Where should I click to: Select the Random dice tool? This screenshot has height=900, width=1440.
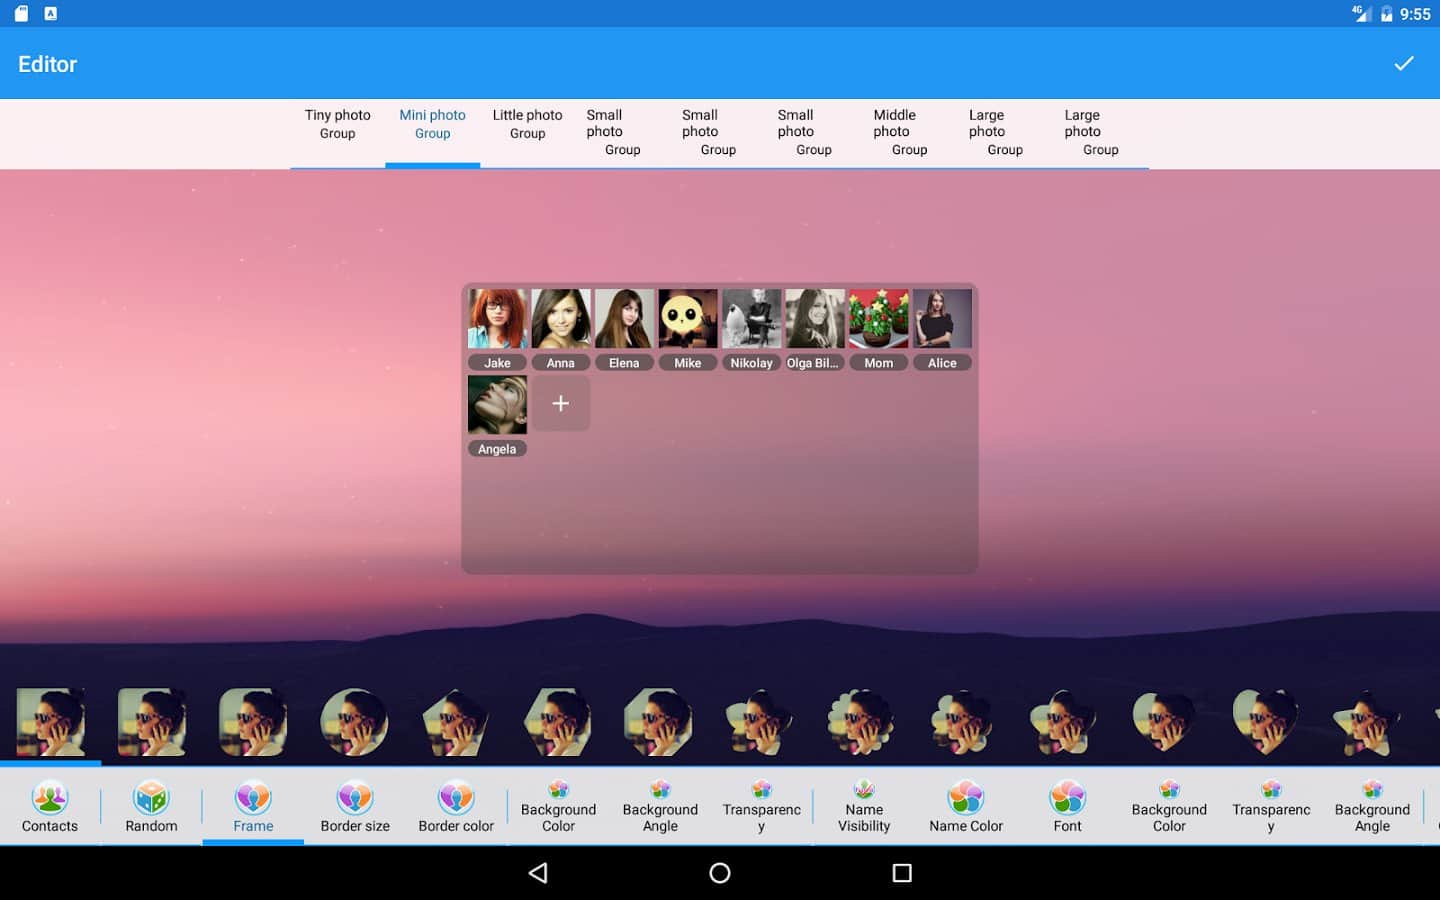(151, 806)
